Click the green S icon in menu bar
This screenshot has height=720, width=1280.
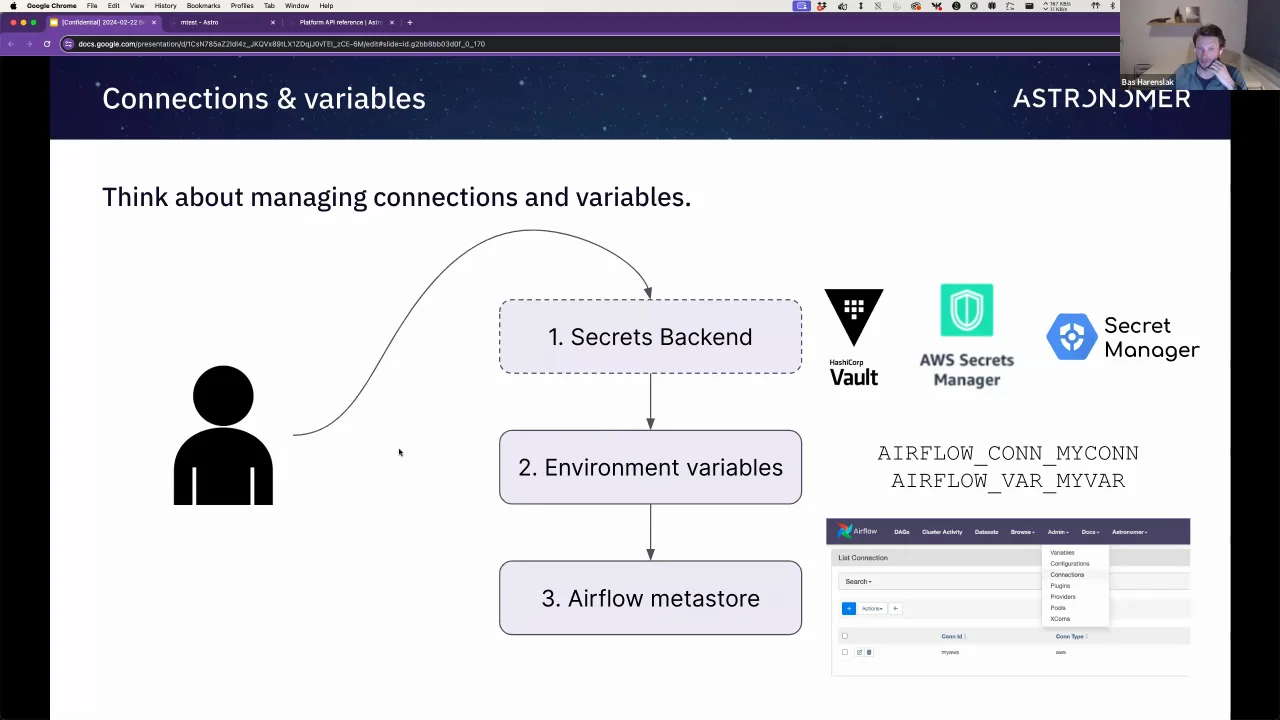(956, 6)
